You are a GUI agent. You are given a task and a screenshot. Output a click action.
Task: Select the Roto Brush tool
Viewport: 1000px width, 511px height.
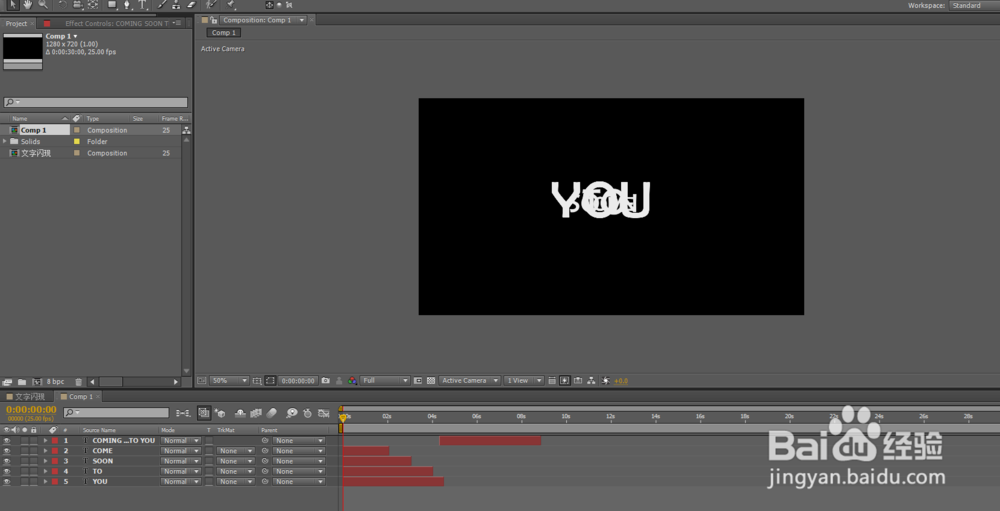tap(212, 4)
